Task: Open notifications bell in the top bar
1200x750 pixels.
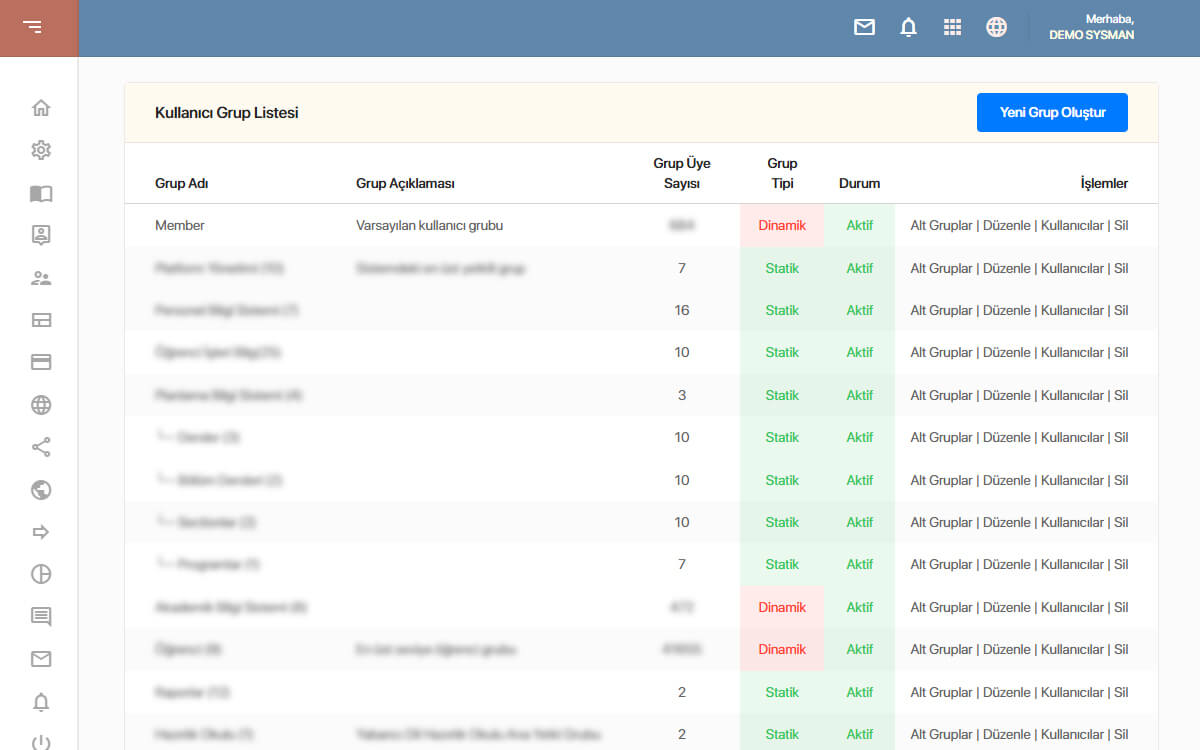Action: 908,27
